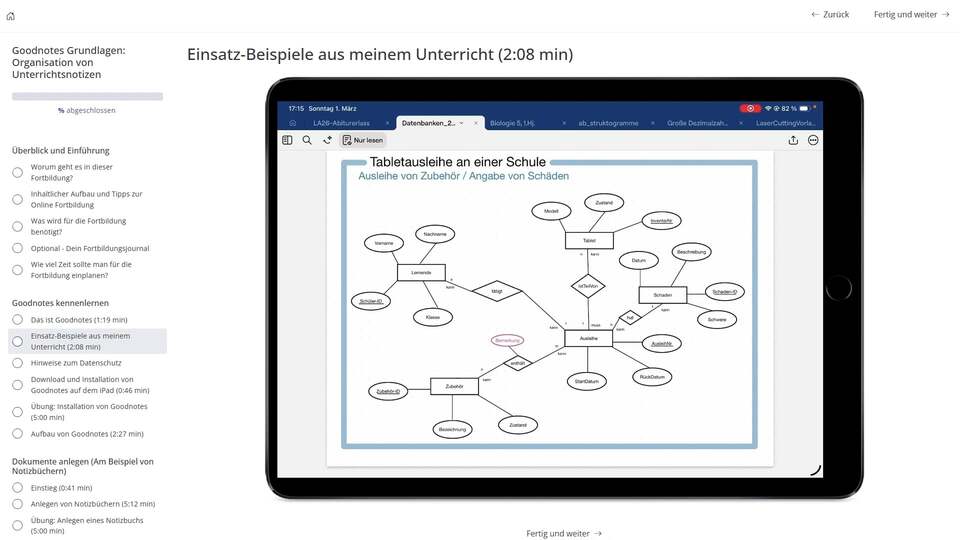The height and width of the screenshot is (540, 960).
Task: Close the Biologie 5, 1.Hj. tab
Action: [x=564, y=123]
